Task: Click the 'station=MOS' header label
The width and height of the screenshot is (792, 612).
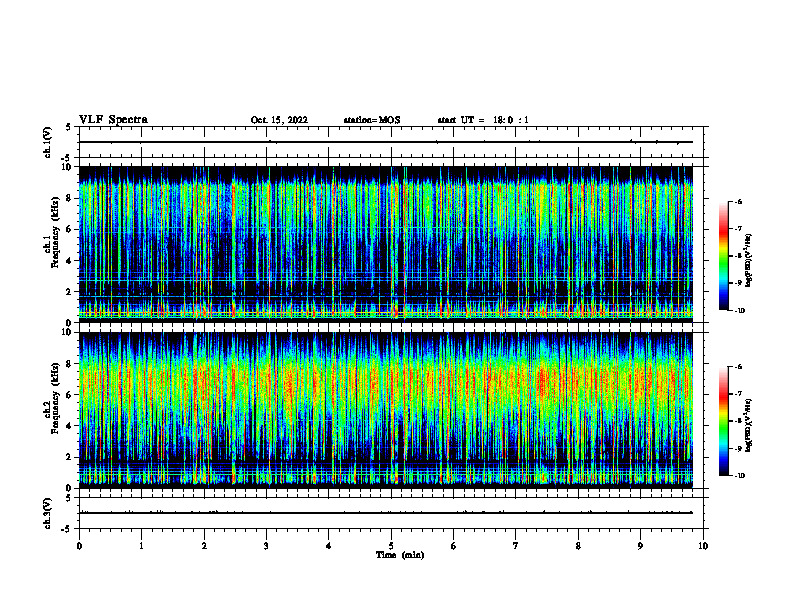Action: pyautogui.click(x=372, y=120)
